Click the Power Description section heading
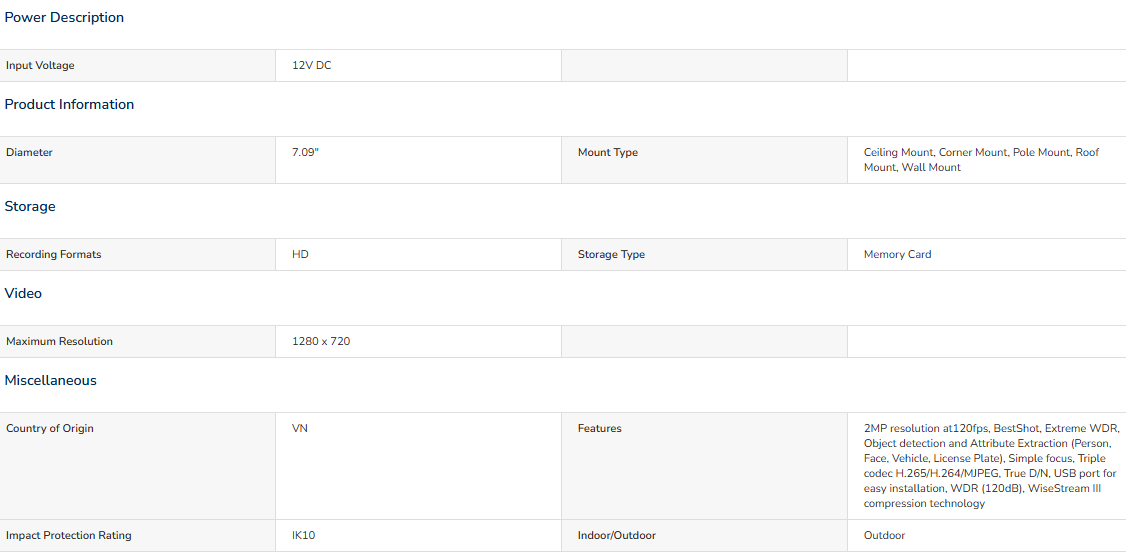1126x559 pixels. coord(64,17)
